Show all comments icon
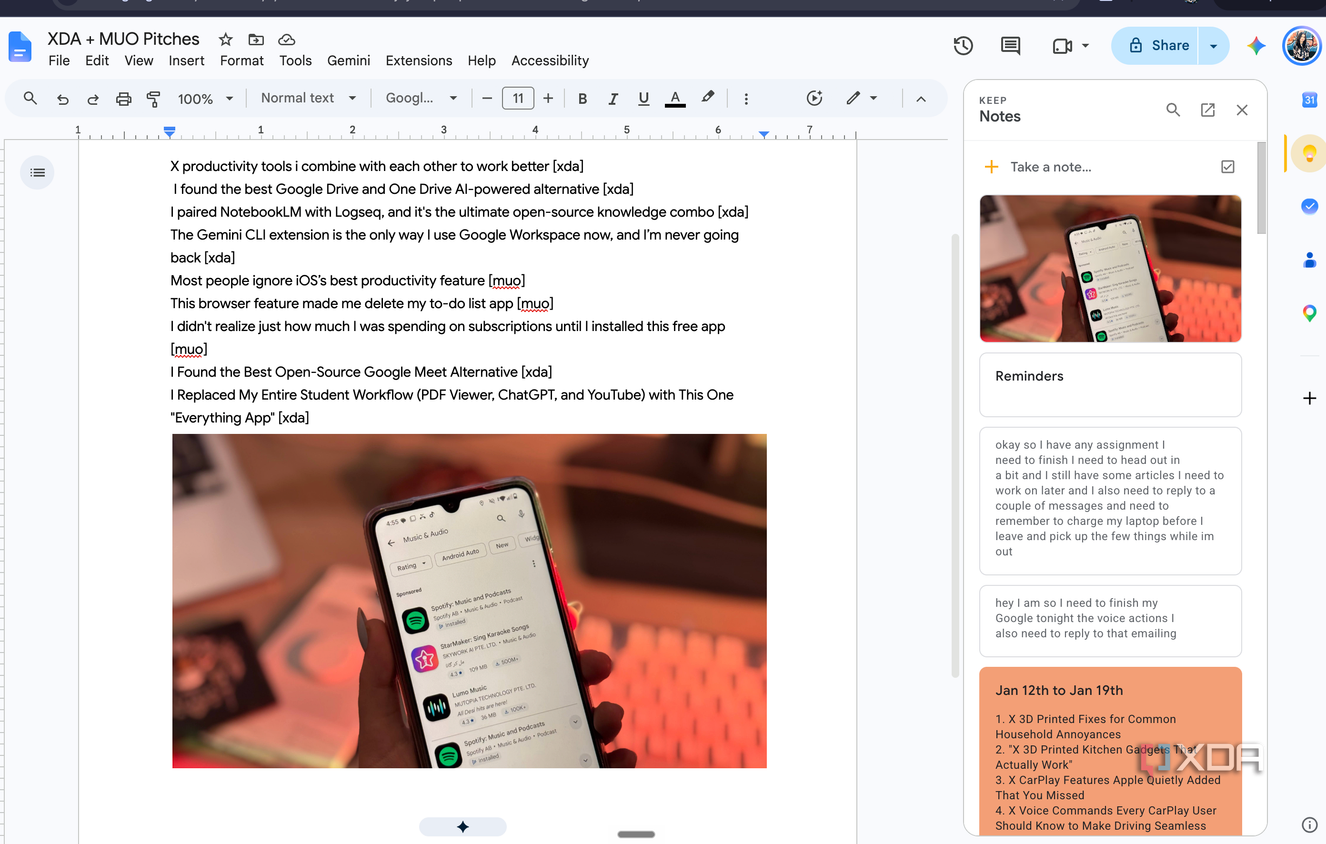 click(1011, 46)
